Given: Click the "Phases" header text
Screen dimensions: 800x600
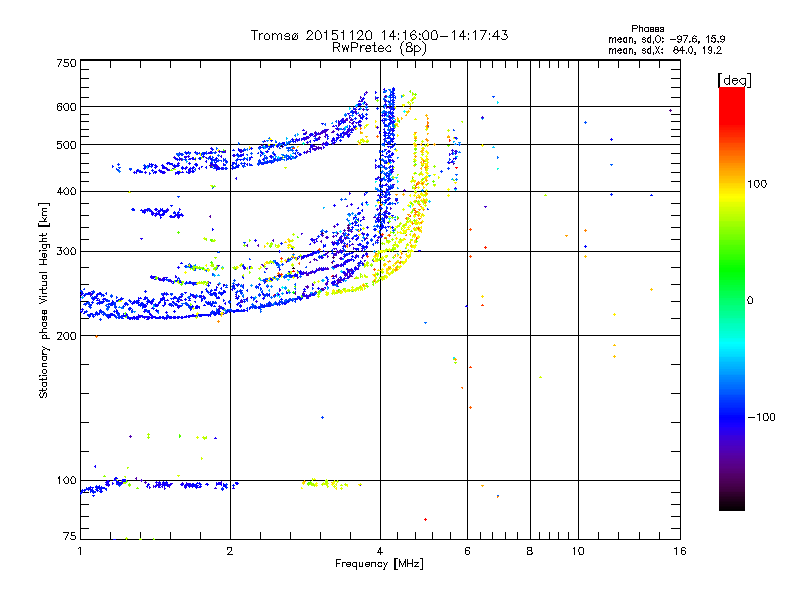Looking at the screenshot, I should (647, 29).
